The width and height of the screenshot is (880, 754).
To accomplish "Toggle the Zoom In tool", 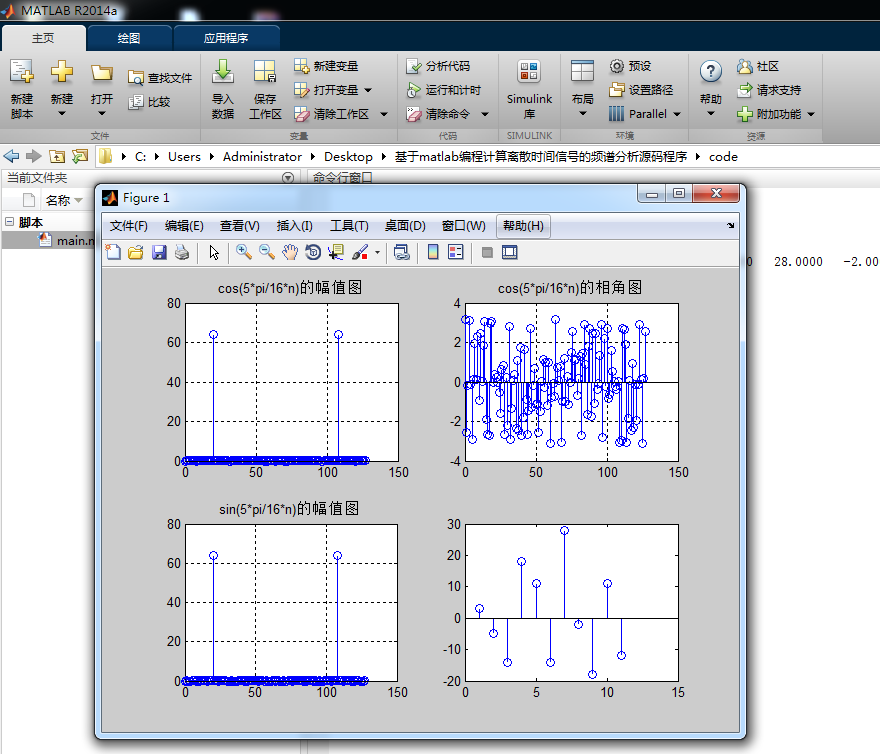I will click(244, 253).
